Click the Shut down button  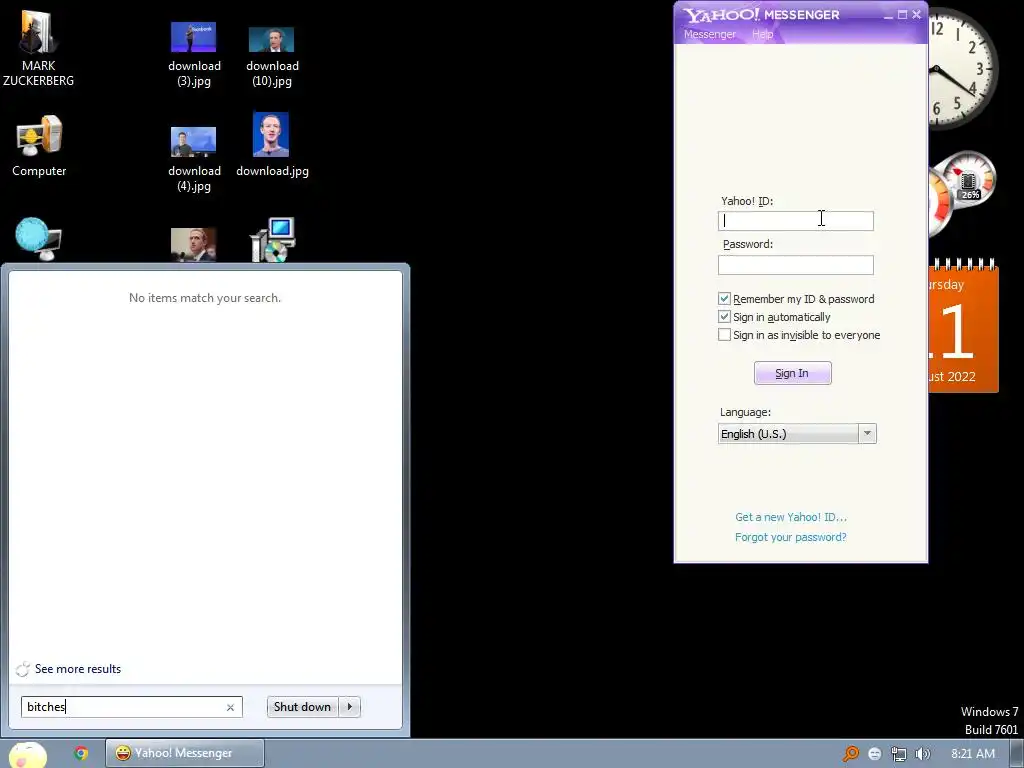click(x=302, y=707)
